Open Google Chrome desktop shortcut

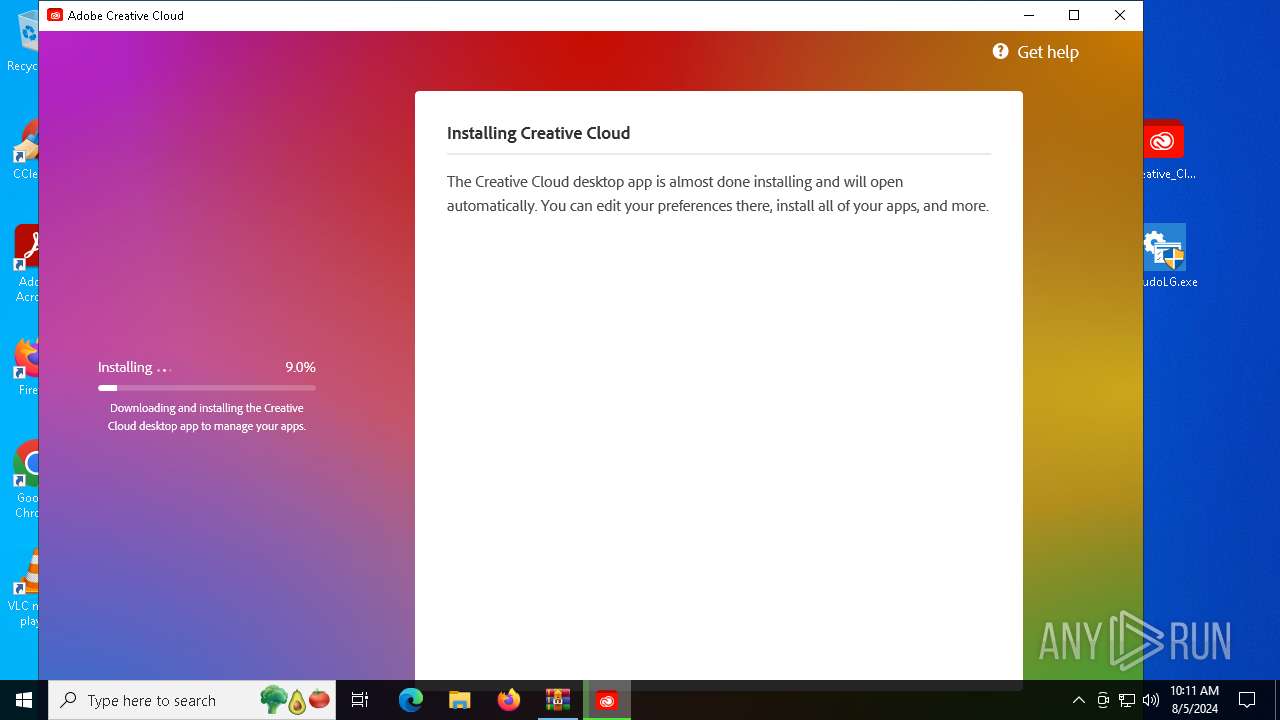pyautogui.click(x=27, y=480)
